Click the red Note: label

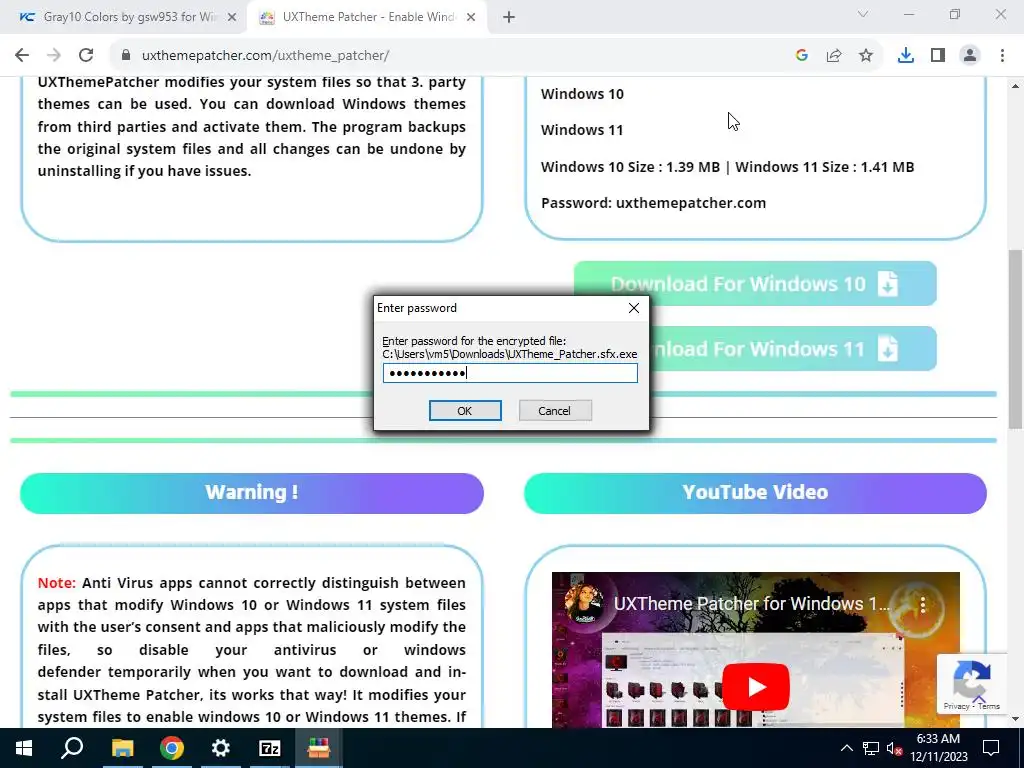(57, 583)
